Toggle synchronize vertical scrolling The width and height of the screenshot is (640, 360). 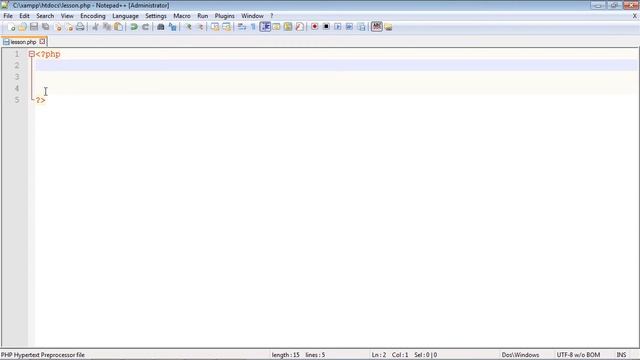coord(215,27)
